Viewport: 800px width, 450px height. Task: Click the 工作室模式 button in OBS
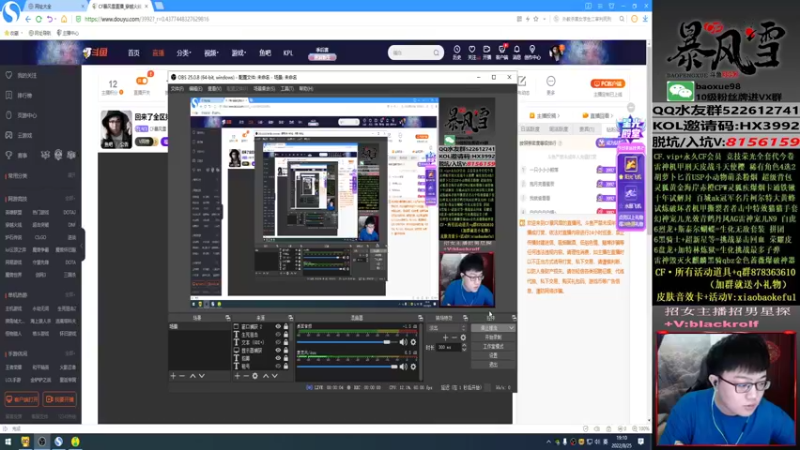click(x=493, y=346)
